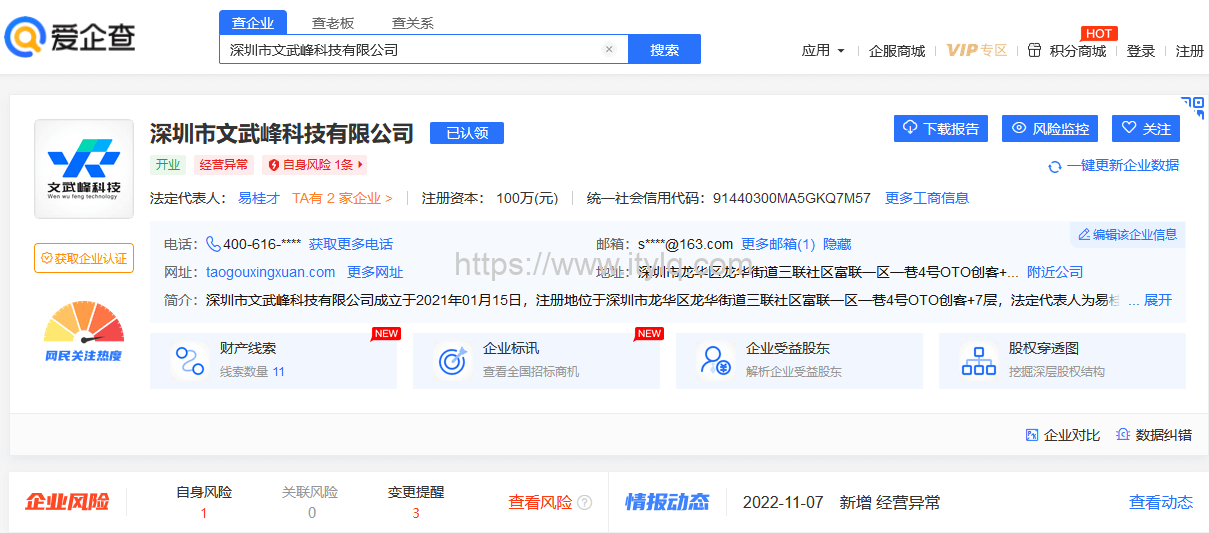Click 隐藏 to hide the email
The width and height of the screenshot is (1209, 533).
[838, 244]
